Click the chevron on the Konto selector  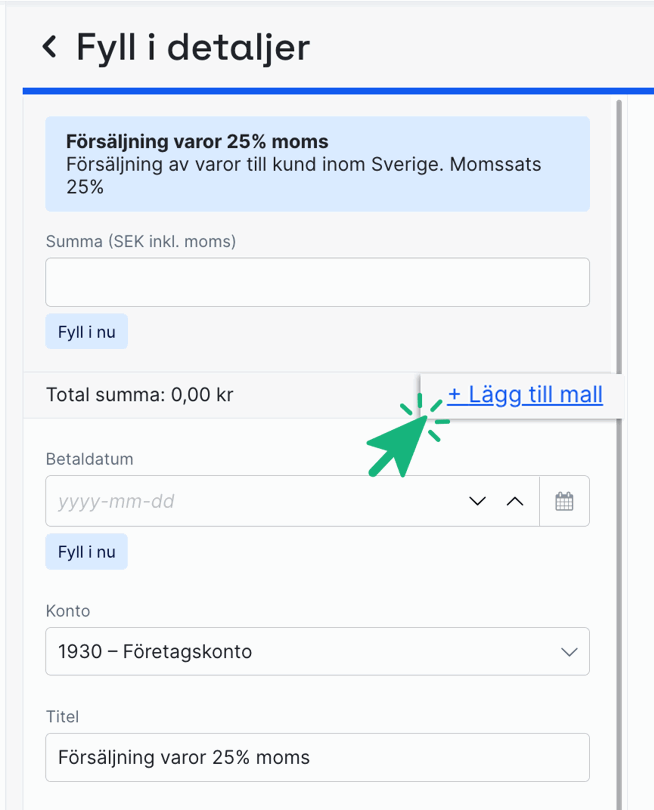[569, 651]
